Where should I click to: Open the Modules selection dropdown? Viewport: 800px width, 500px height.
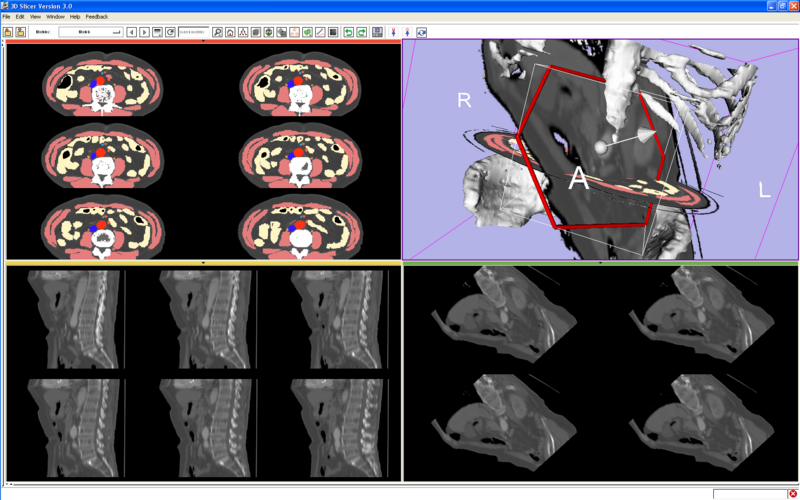point(91,32)
